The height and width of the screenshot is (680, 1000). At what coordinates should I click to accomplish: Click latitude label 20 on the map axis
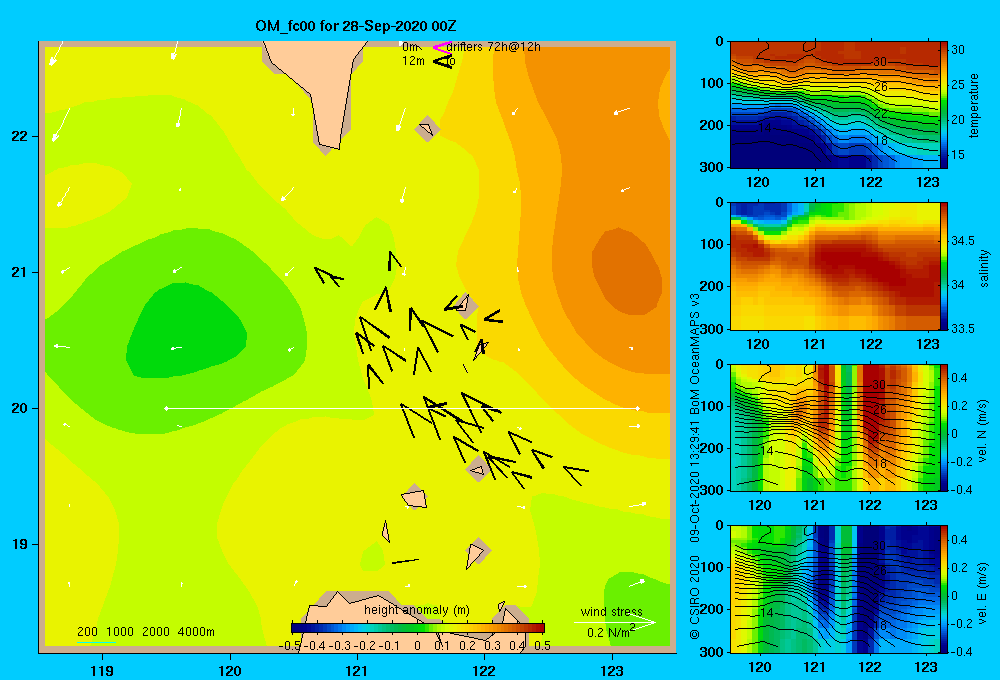[20, 408]
